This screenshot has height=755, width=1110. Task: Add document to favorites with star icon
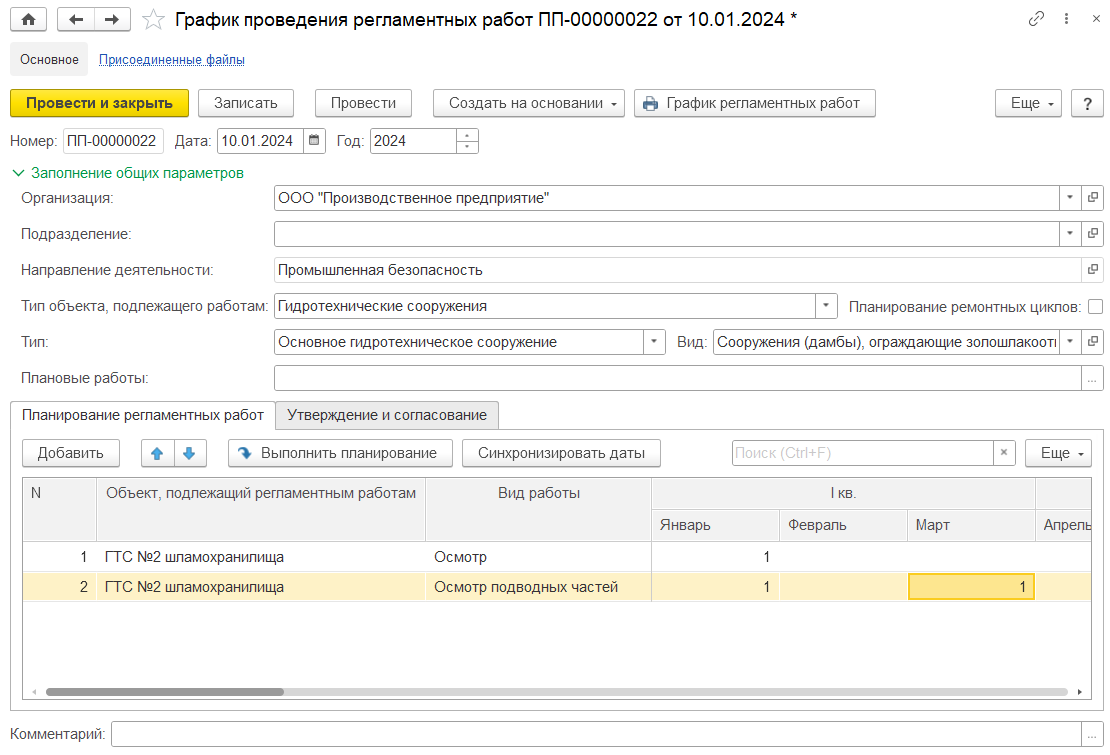coord(152,20)
